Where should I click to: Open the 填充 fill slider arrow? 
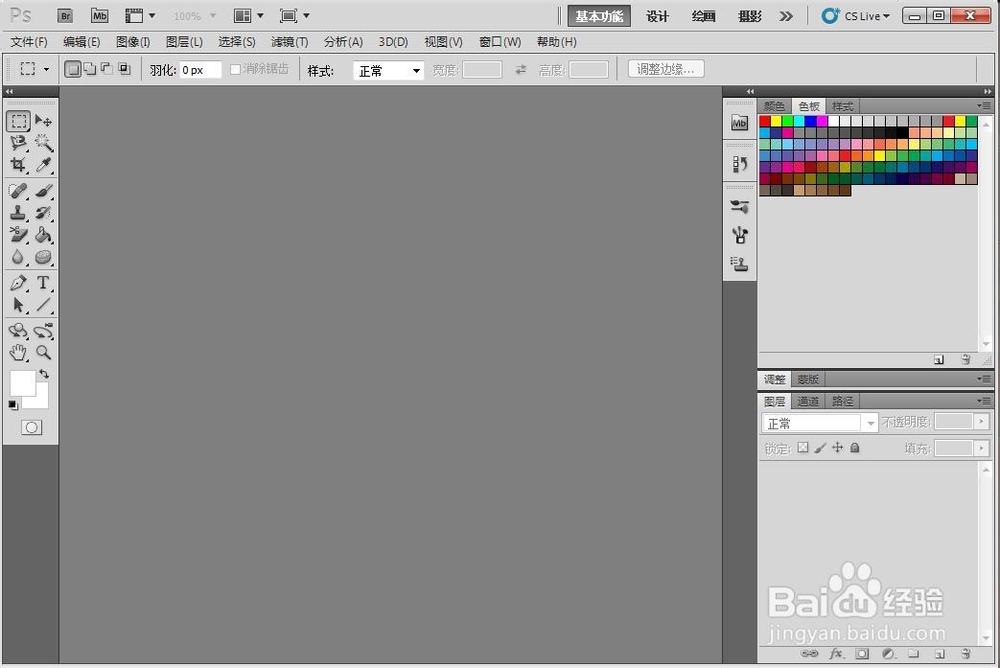click(x=982, y=448)
